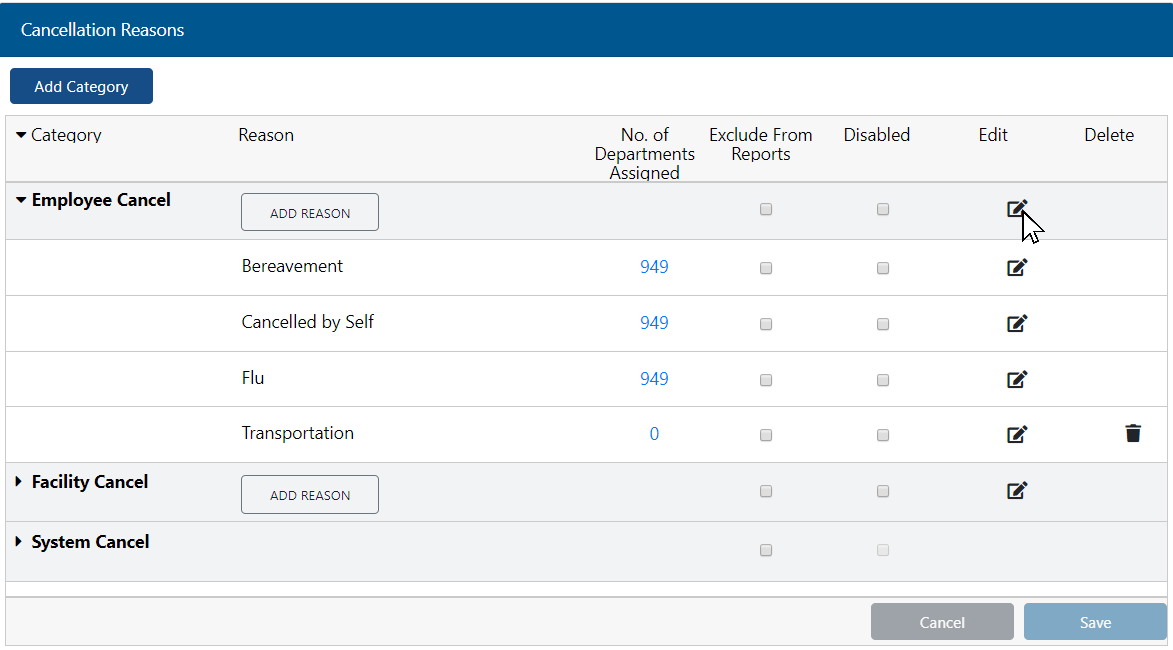Add Reason under Facility Cancel
This screenshot has width=1173, height=650.
(310, 494)
